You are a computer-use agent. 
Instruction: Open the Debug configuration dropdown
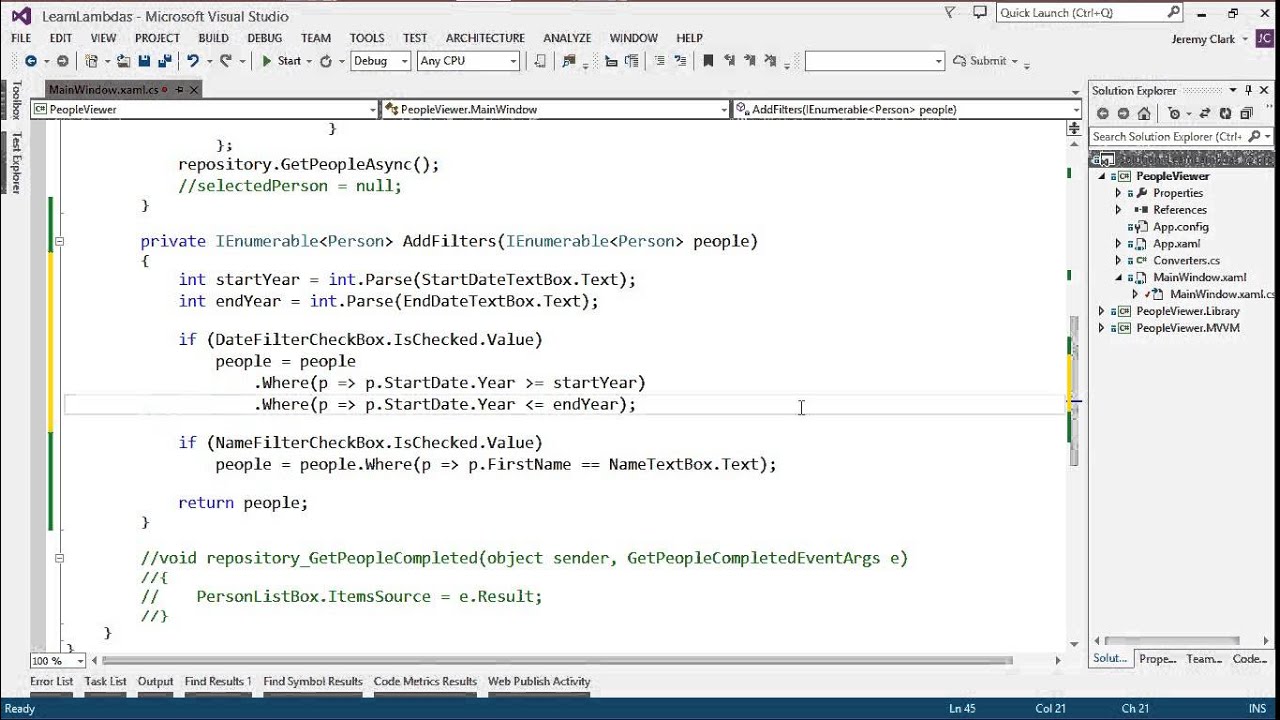(380, 61)
